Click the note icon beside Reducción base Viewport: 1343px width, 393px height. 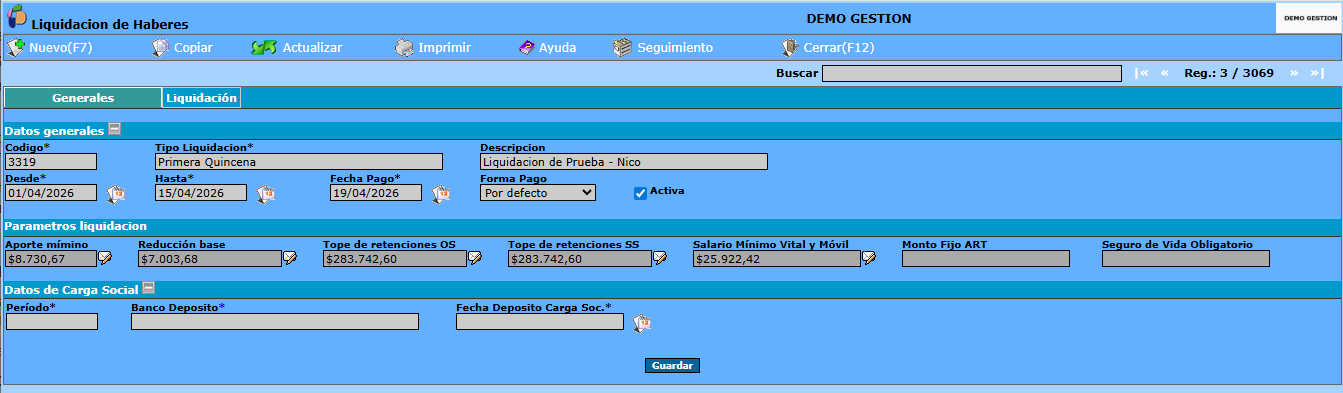(290, 258)
